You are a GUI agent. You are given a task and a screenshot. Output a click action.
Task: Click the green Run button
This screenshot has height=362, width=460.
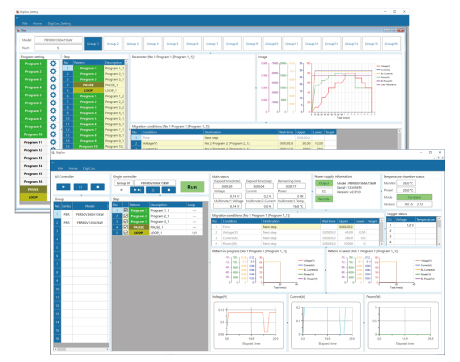[x=192, y=187]
